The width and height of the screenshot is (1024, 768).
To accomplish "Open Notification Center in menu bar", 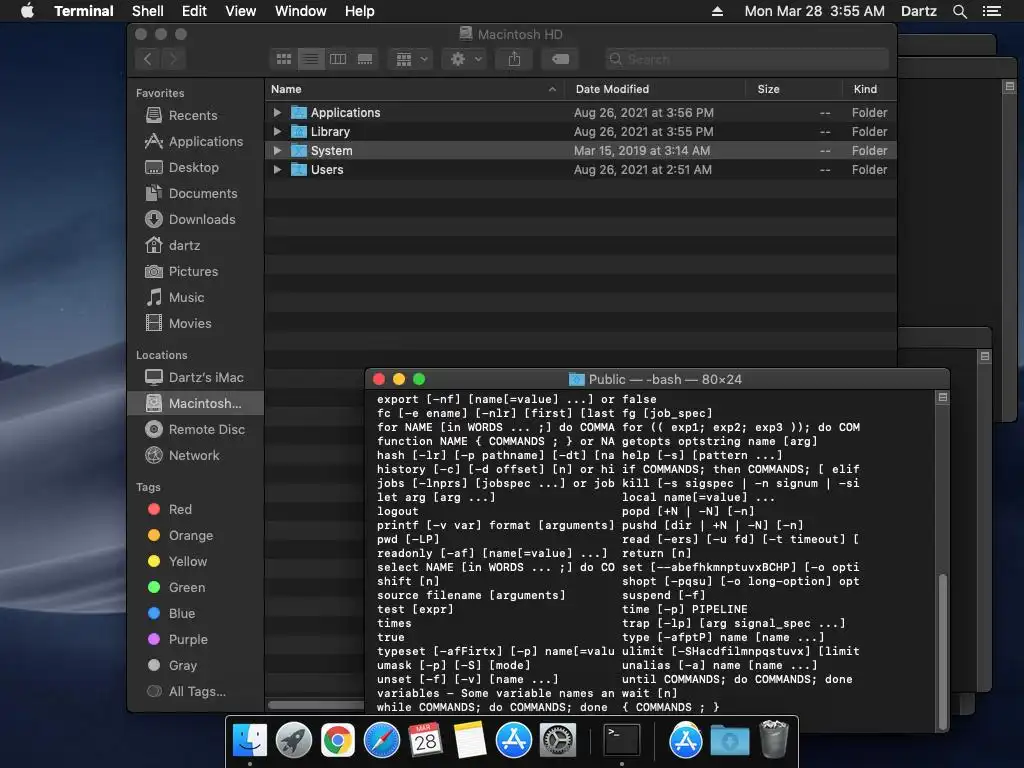I will 991,11.
